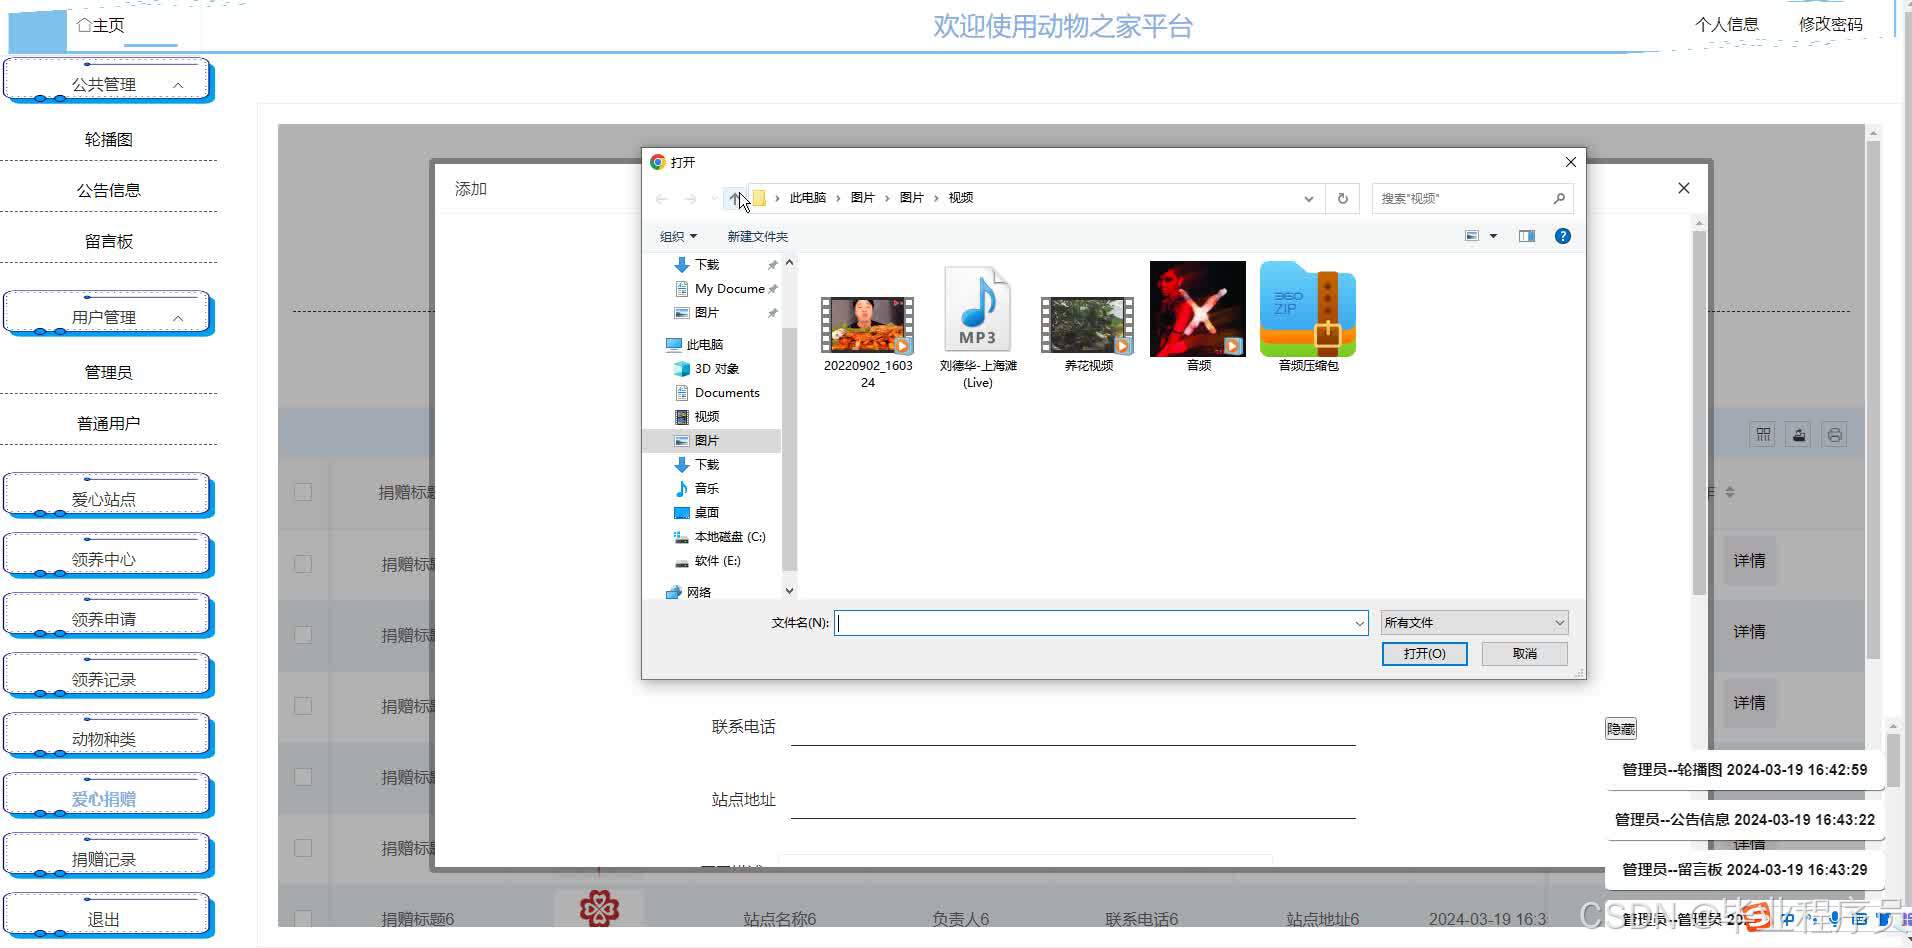The image size is (1912, 948).
Task: Click the 打开(O) button
Action: (x=1424, y=653)
